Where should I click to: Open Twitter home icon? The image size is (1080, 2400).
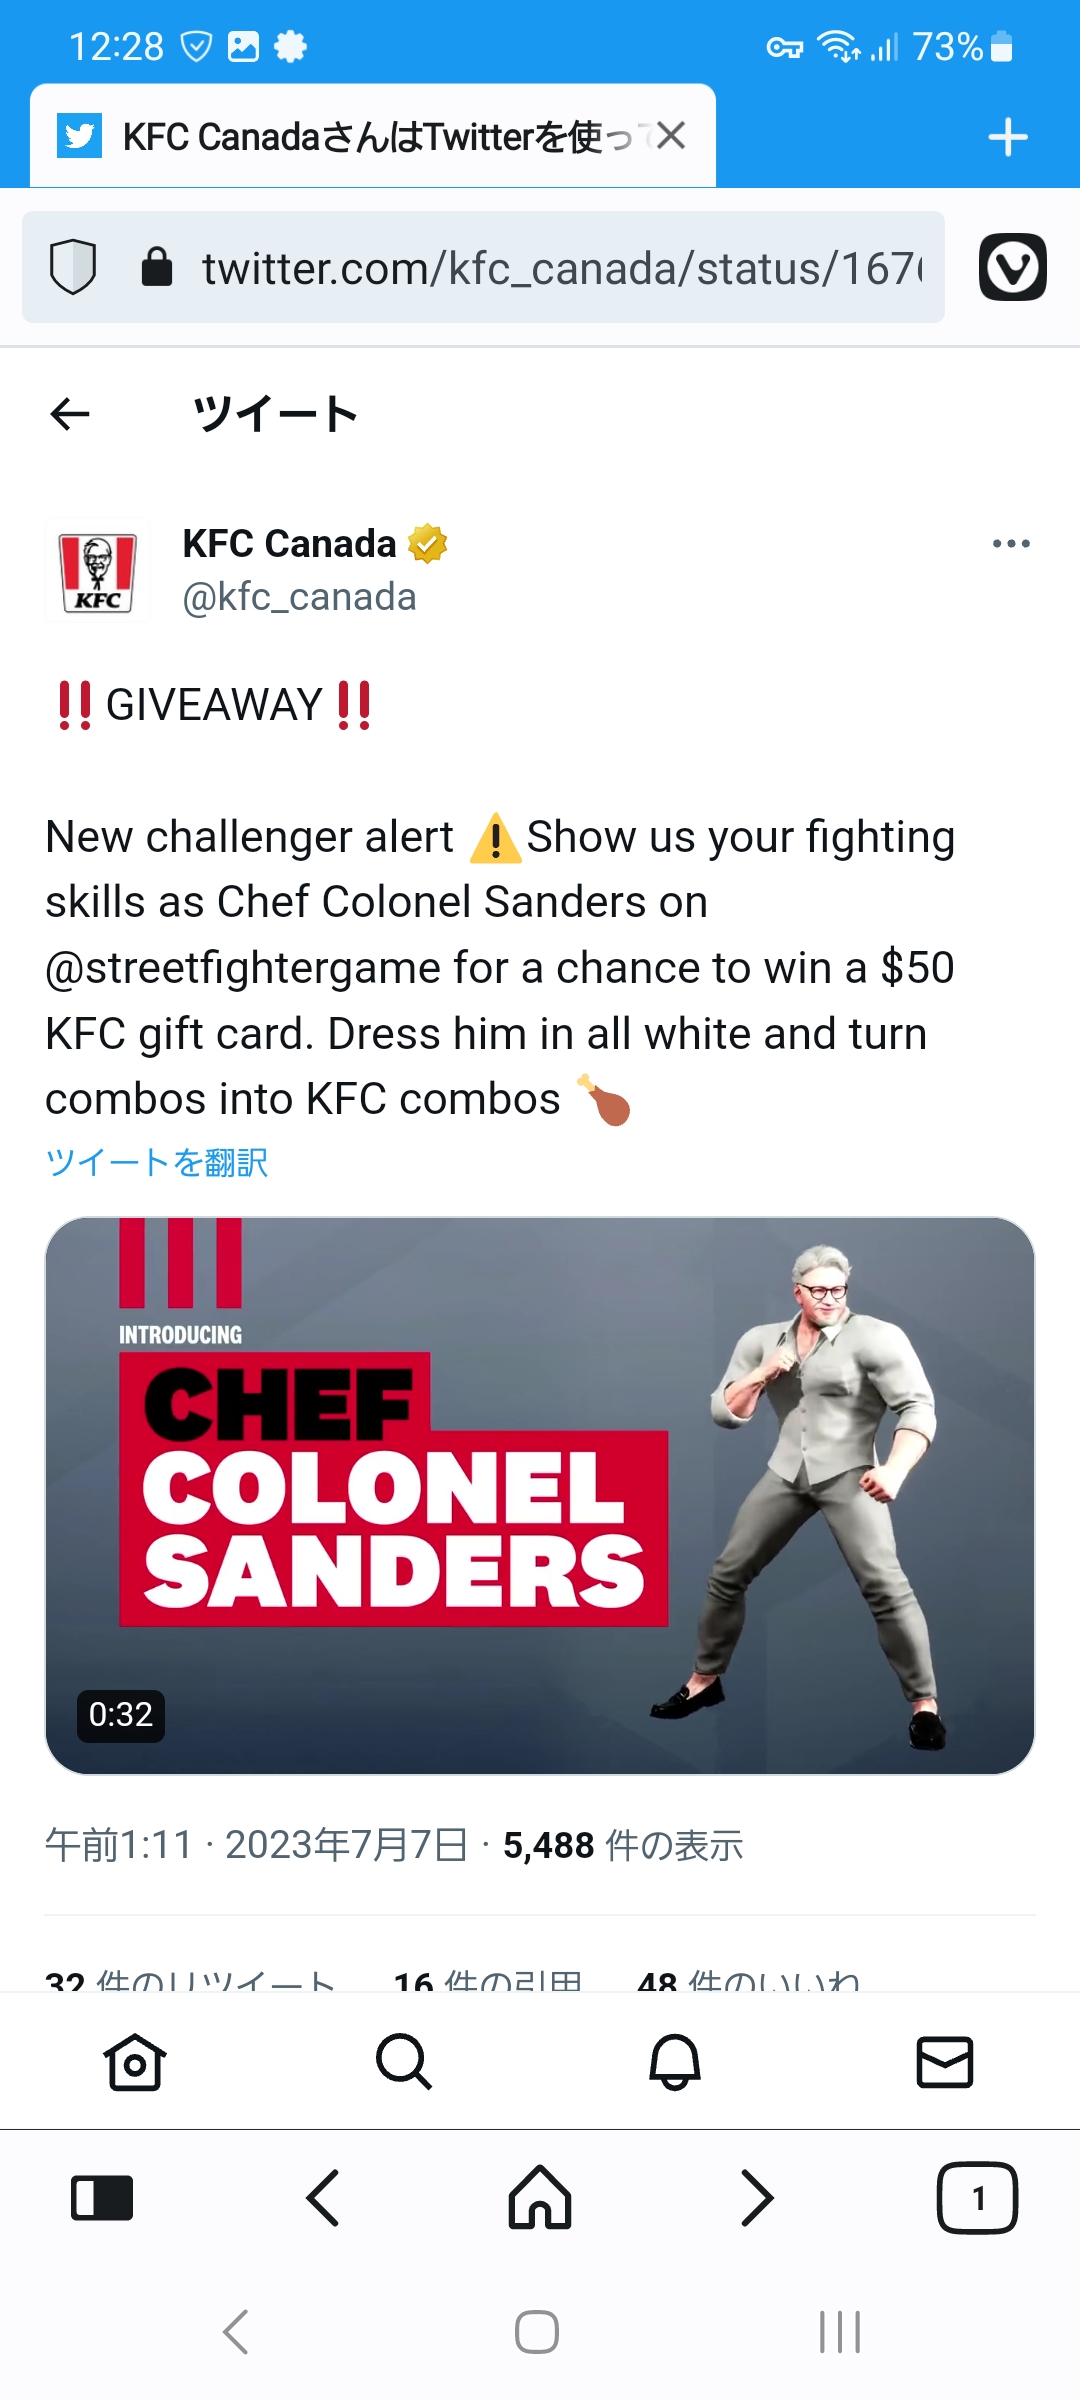[135, 2061]
